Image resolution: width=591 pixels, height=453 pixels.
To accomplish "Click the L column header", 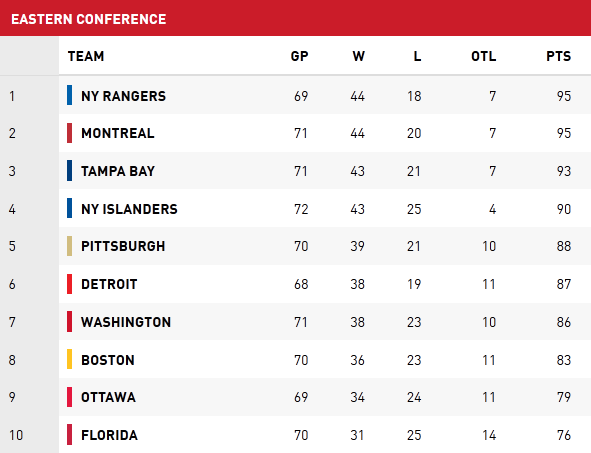I will pyautogui.click(x=417, y=57).
